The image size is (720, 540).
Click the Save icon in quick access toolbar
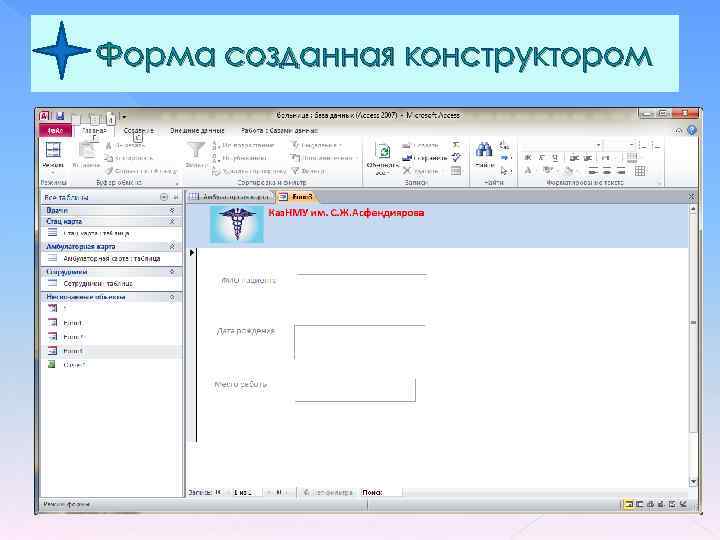(60, 116)
